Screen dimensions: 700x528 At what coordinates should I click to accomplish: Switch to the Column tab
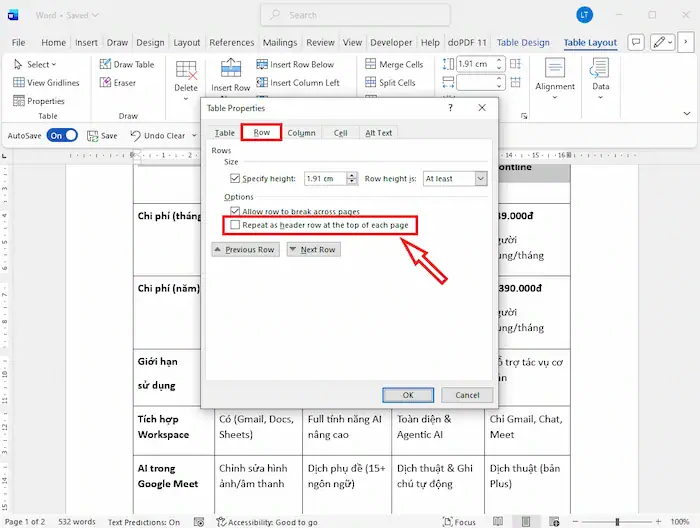coord(301,133)
